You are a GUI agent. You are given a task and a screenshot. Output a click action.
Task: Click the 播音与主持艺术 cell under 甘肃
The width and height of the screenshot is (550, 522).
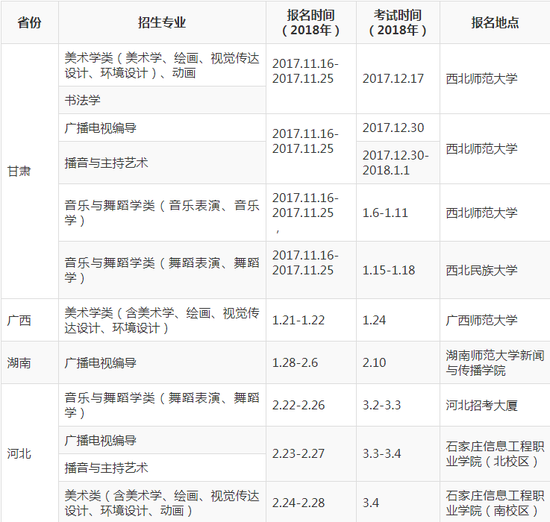click(162, 163)
